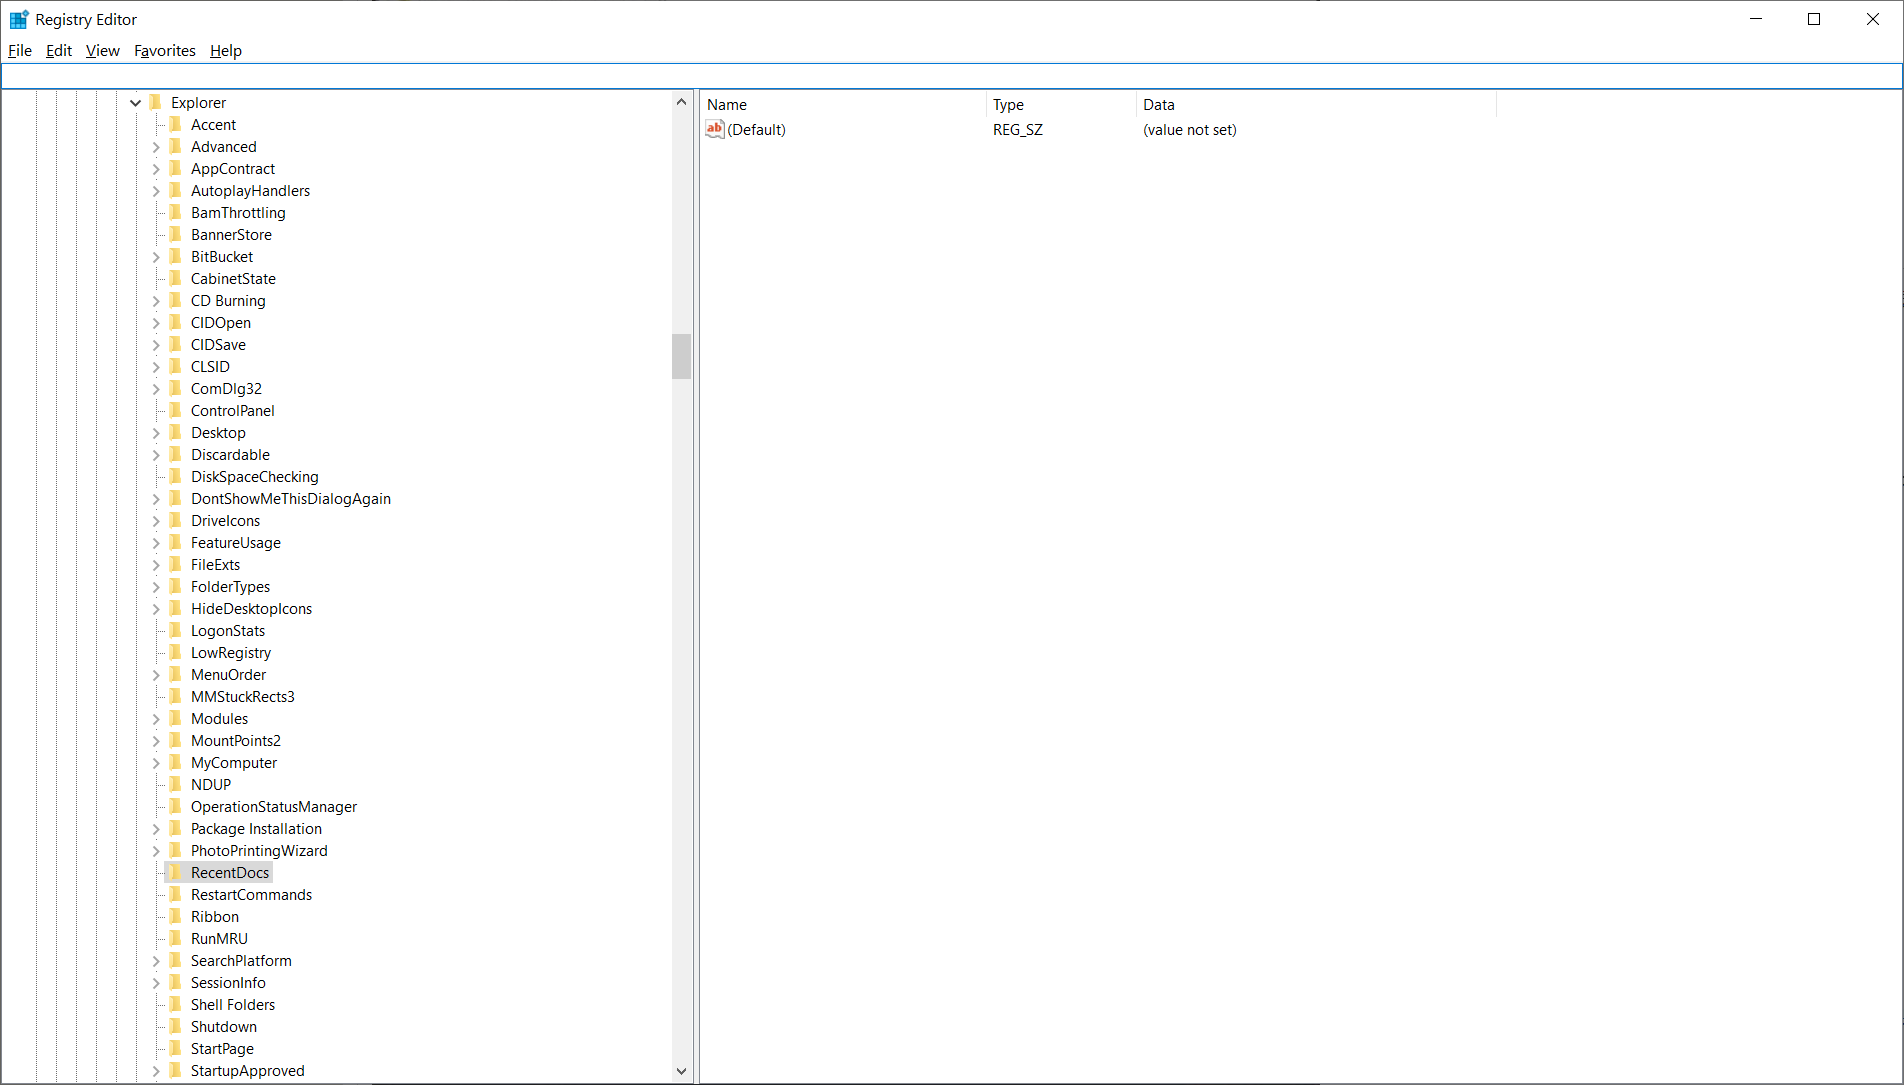Click the Shutdown folder icon
The image size is (1904, 1085).
click(x=175, y=1026)
